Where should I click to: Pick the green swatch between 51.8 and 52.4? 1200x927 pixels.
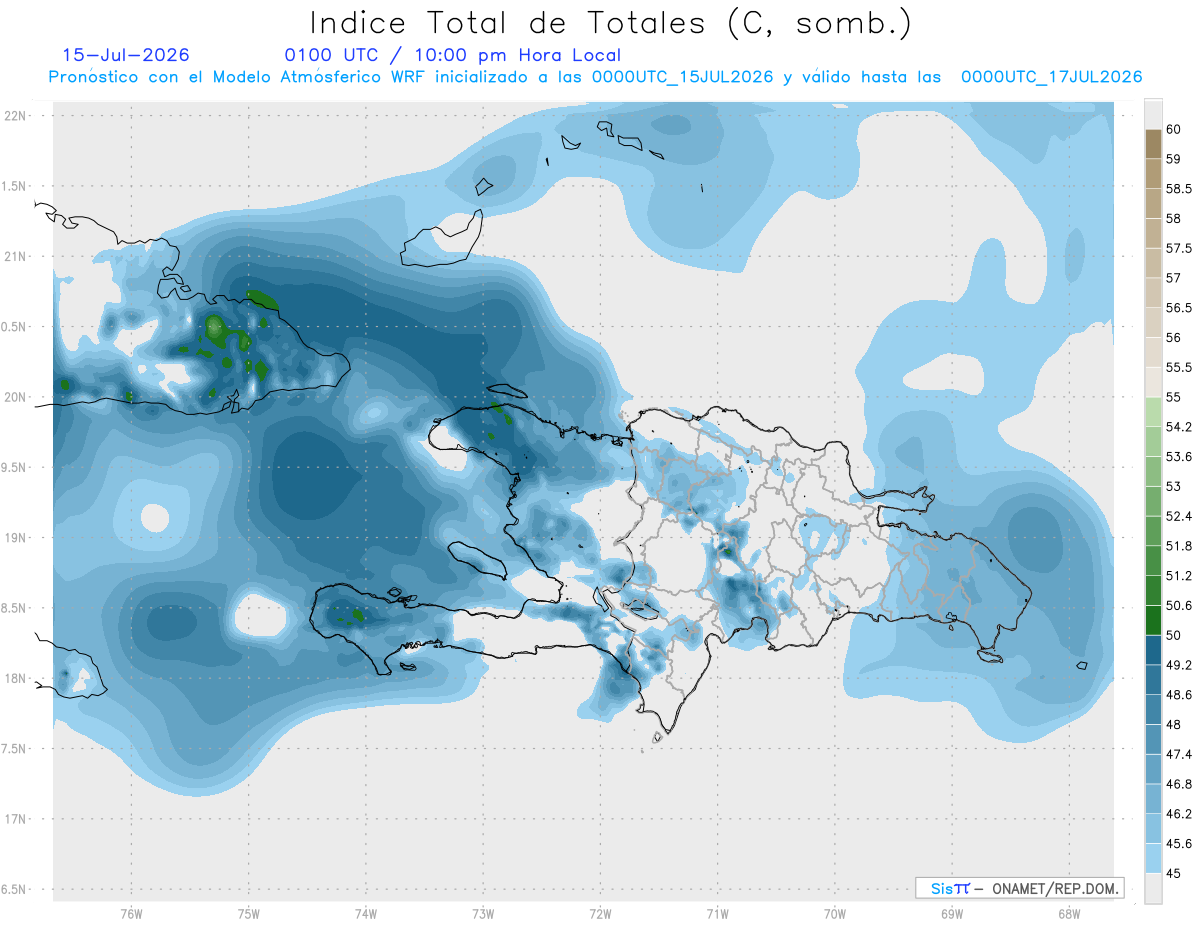coord(1152,531)
